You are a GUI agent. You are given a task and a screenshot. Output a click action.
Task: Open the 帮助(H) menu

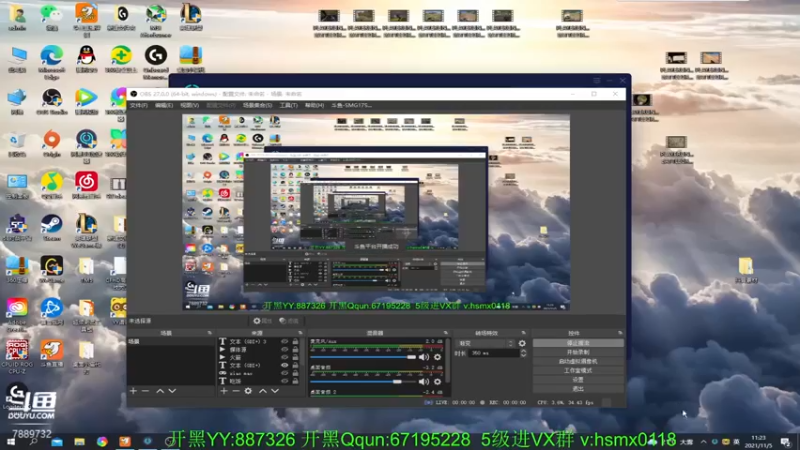(314, 106)
